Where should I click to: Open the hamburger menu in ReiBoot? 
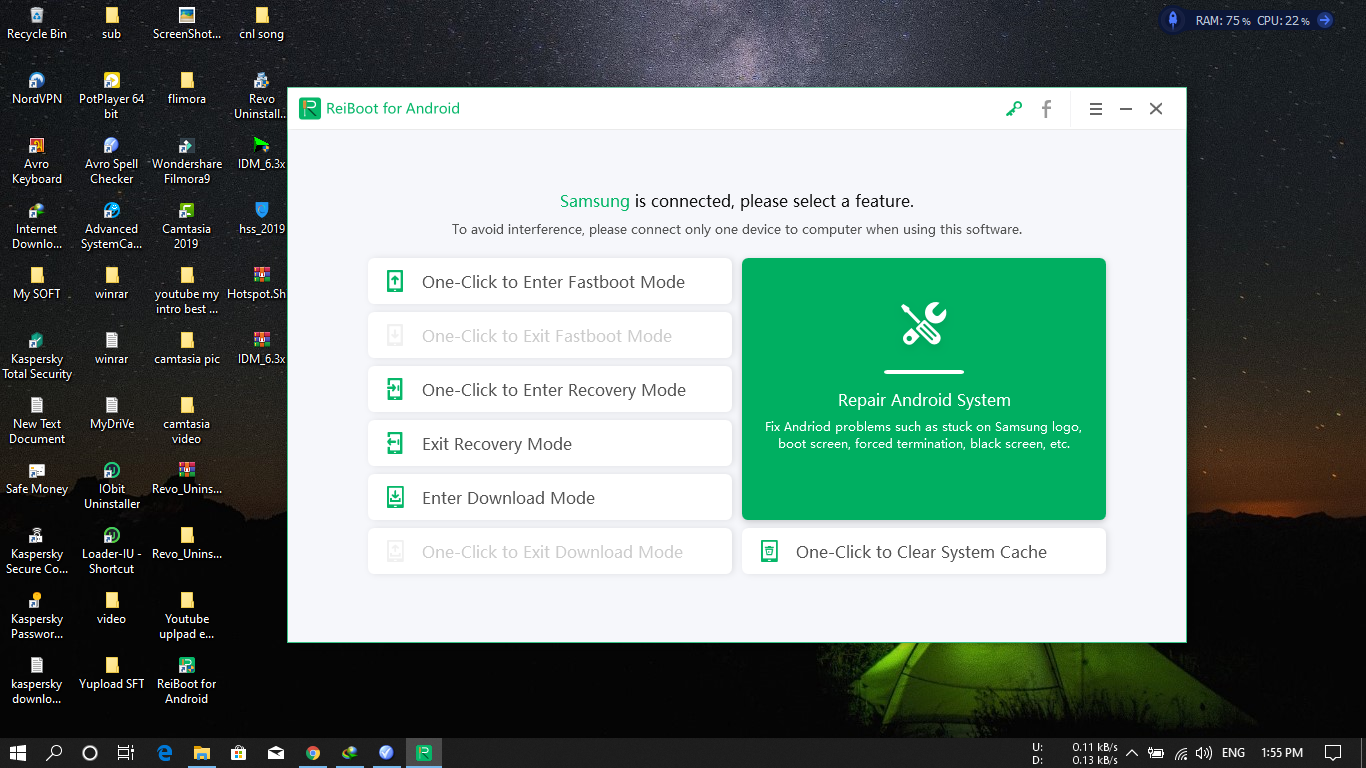pos(1096,109)
